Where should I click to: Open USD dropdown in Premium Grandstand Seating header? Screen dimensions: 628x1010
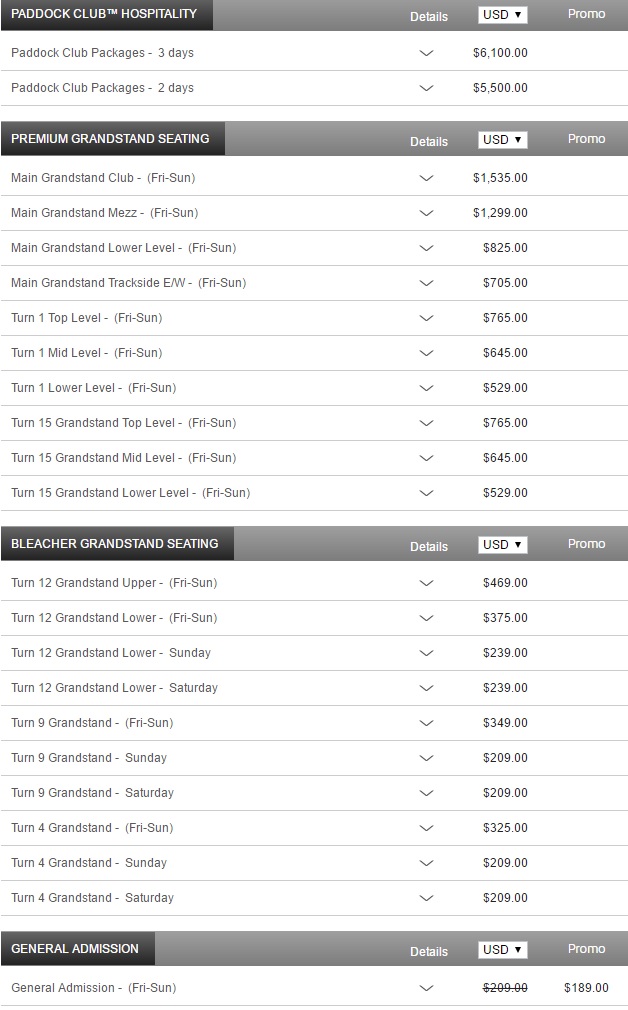[502, 140]
